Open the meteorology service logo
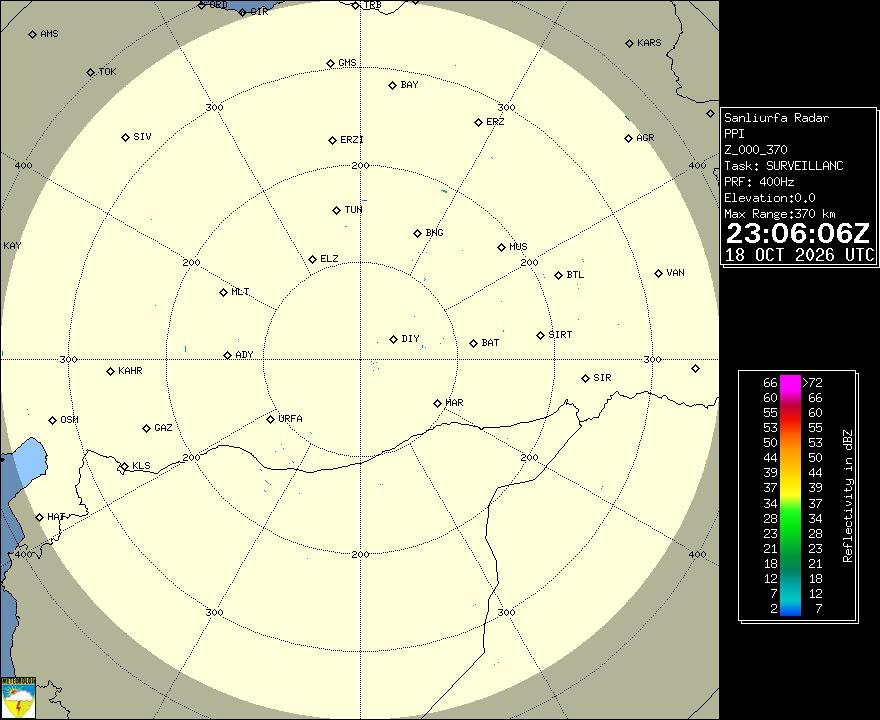The width and height of the screenshot is (880, 720). 19,698
